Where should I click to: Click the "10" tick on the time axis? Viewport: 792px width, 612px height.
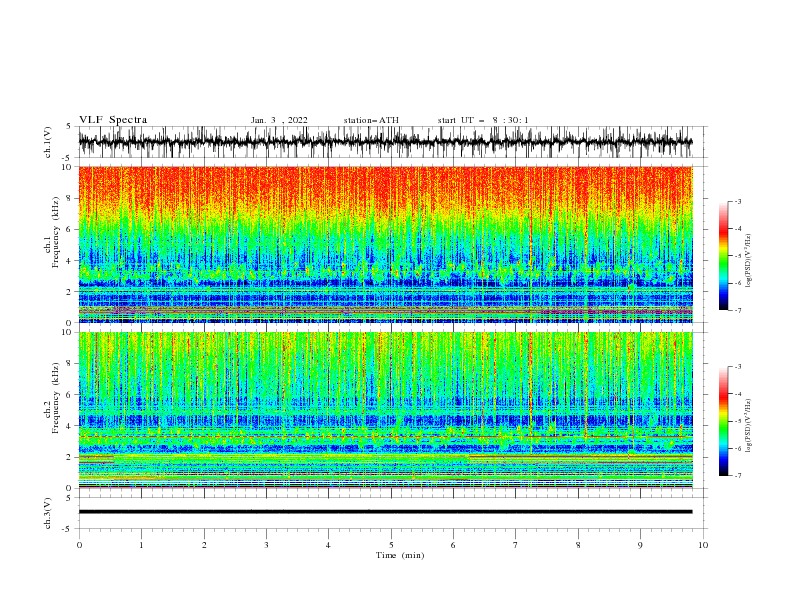point(703,545)
